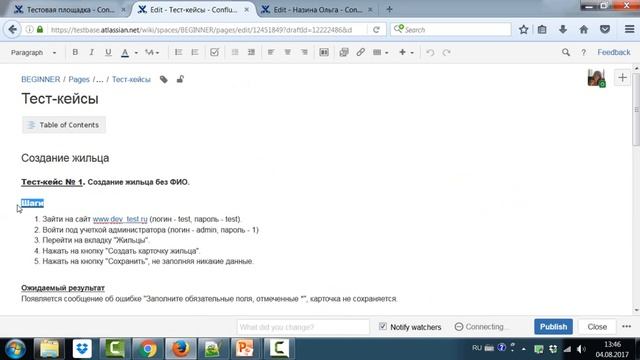
Task: Open page layout tool
Action: coord(324,52)
